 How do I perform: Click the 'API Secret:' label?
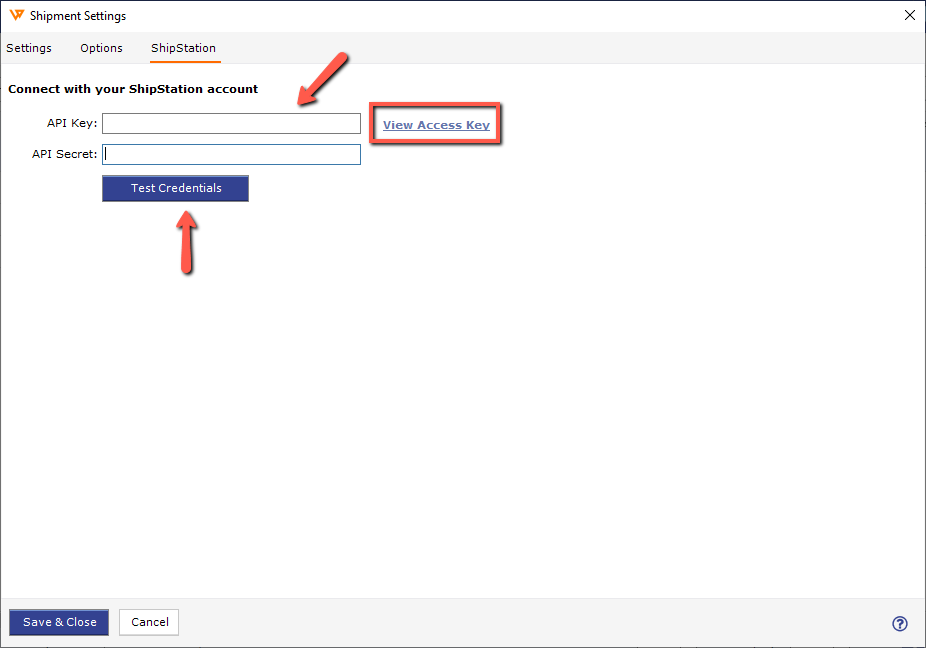[64, 154]
